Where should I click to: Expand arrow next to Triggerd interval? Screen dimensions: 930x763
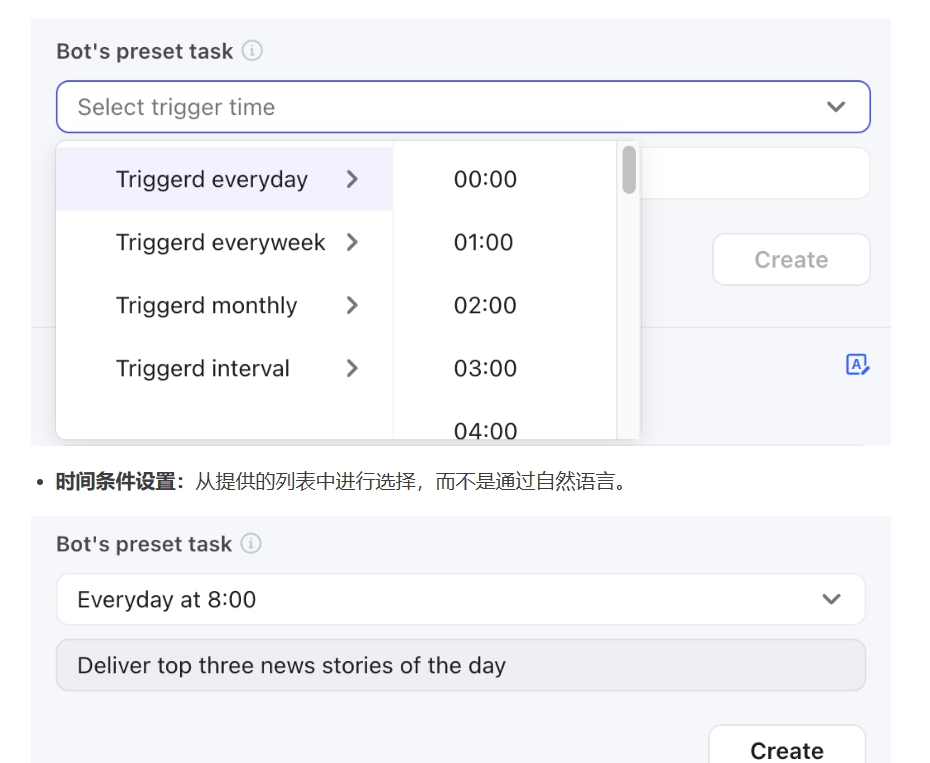tap(352, 369)
